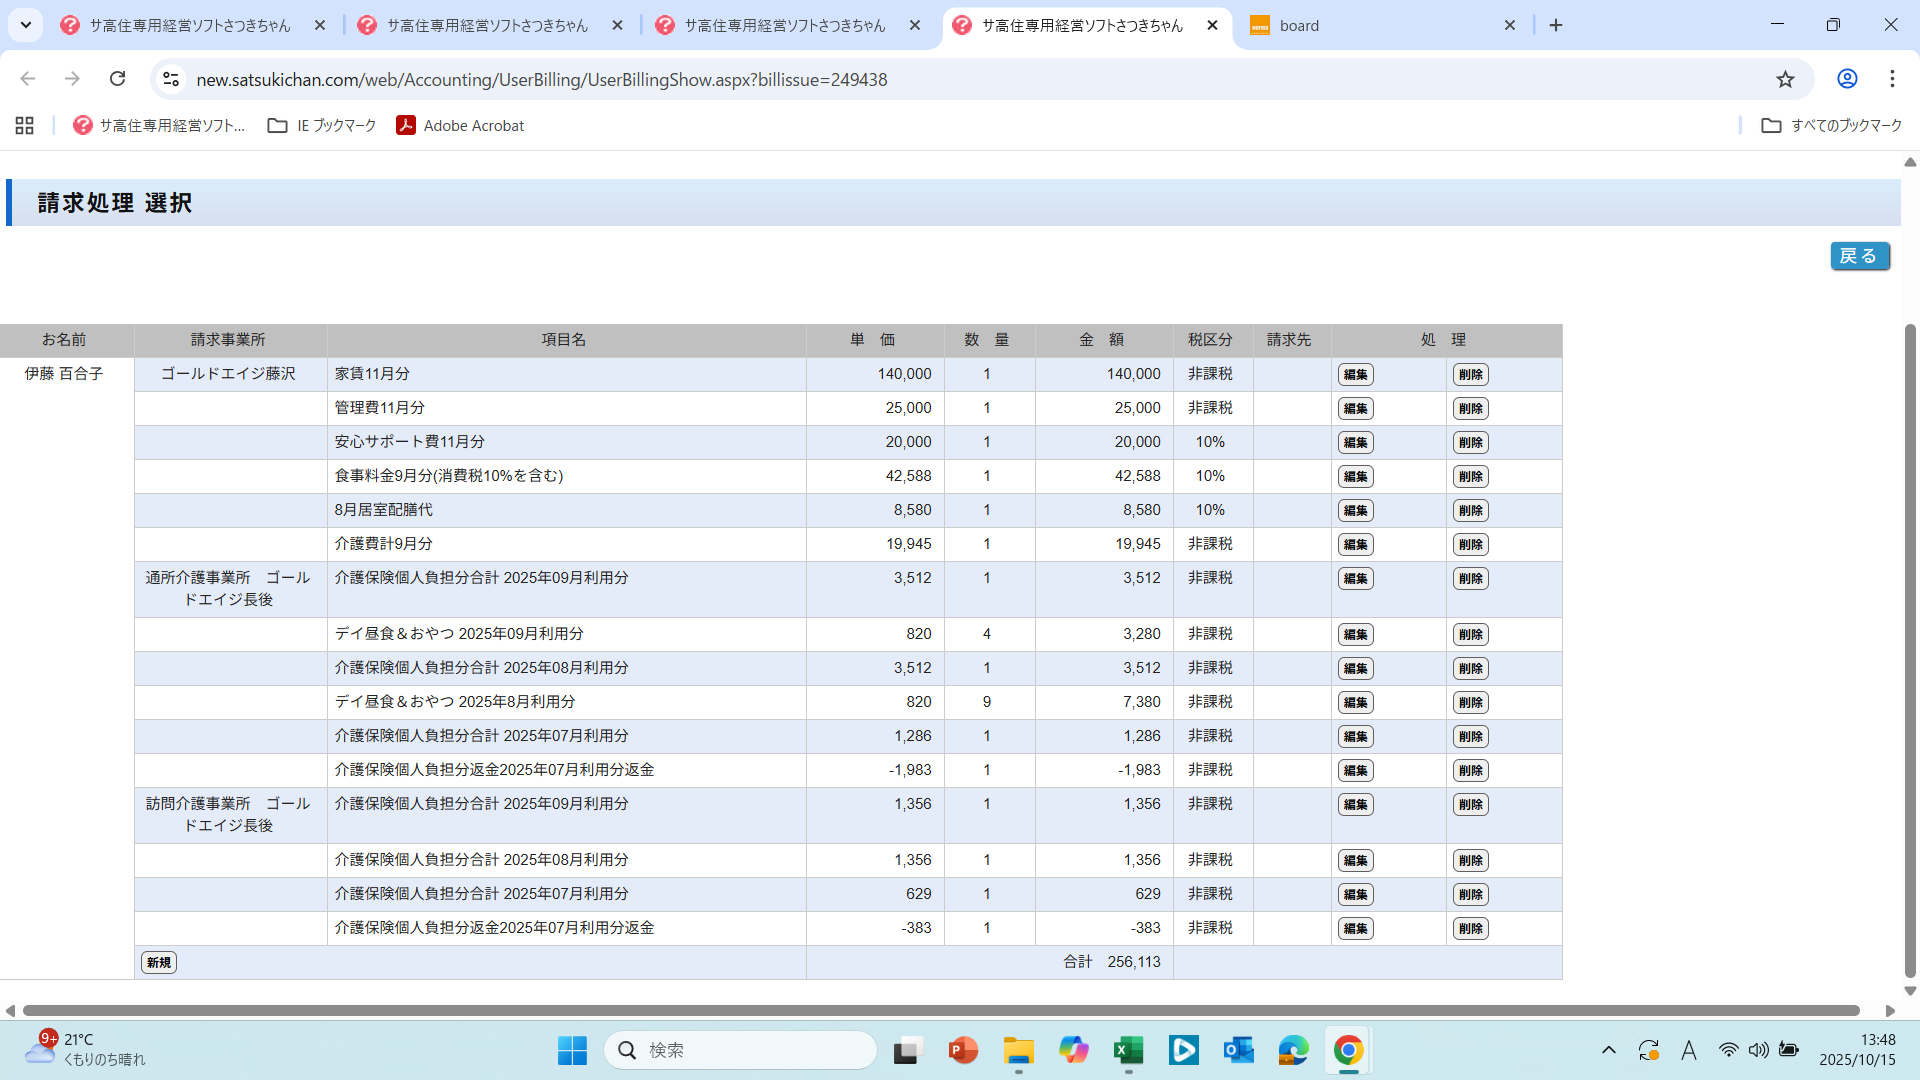Open Chrome profile icon

tap(1847, 79)
